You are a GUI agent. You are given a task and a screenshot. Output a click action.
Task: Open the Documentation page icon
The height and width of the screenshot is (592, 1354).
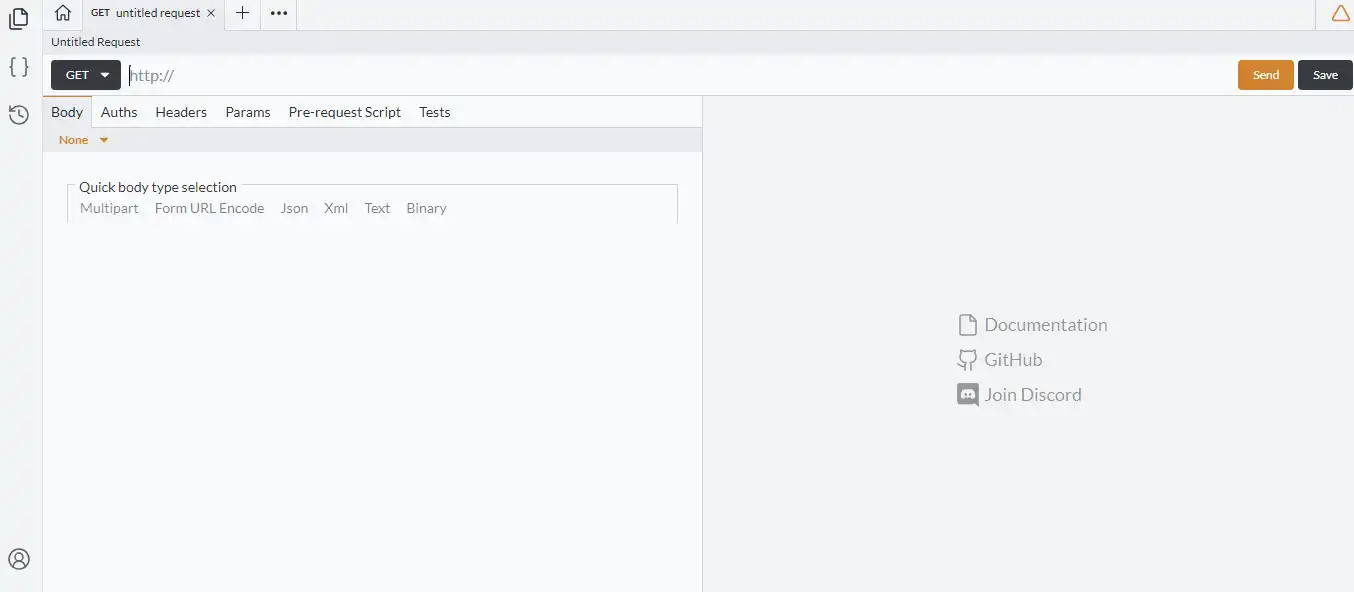(967, 325)
